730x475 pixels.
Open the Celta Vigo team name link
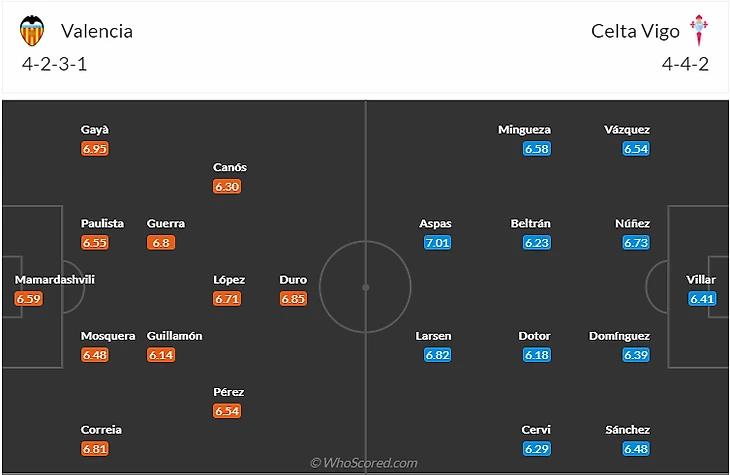pos(635,31)
